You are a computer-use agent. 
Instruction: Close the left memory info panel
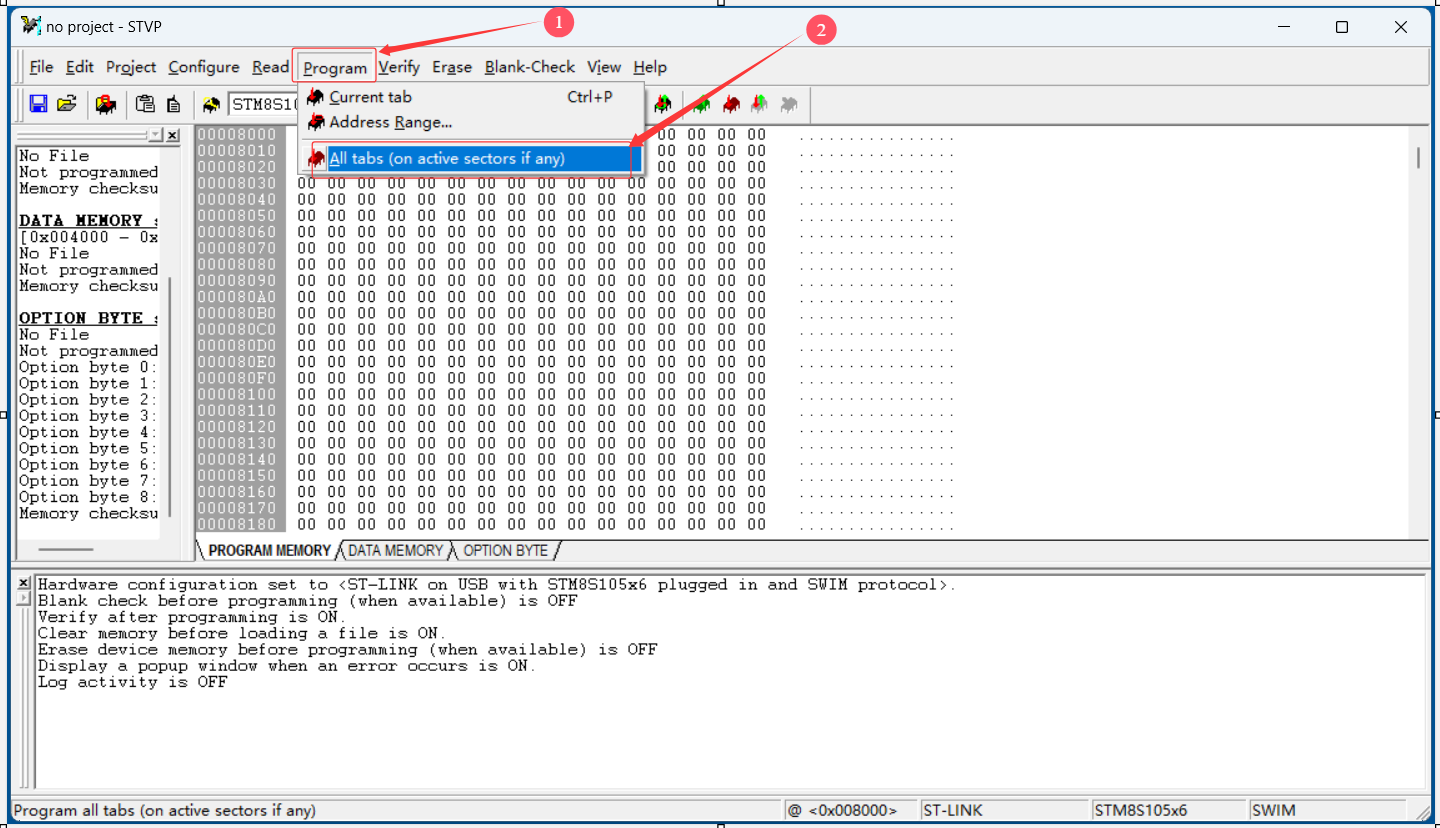[x=173, y=135]
